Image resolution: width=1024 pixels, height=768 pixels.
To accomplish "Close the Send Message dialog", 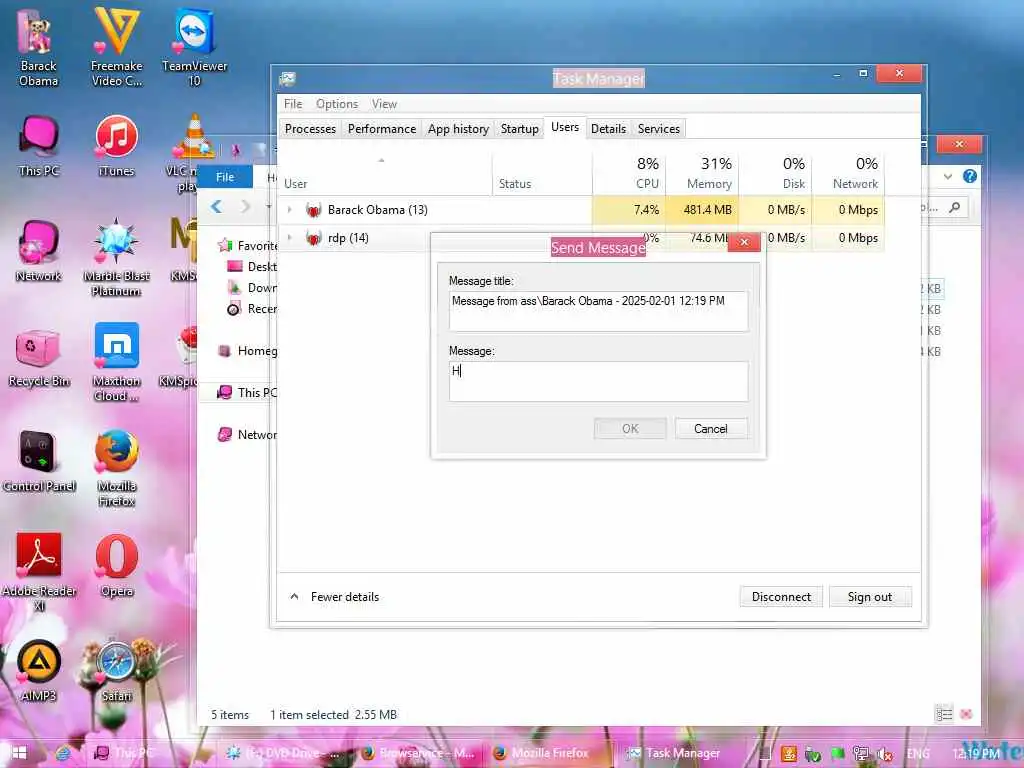I will click(744, 242).
